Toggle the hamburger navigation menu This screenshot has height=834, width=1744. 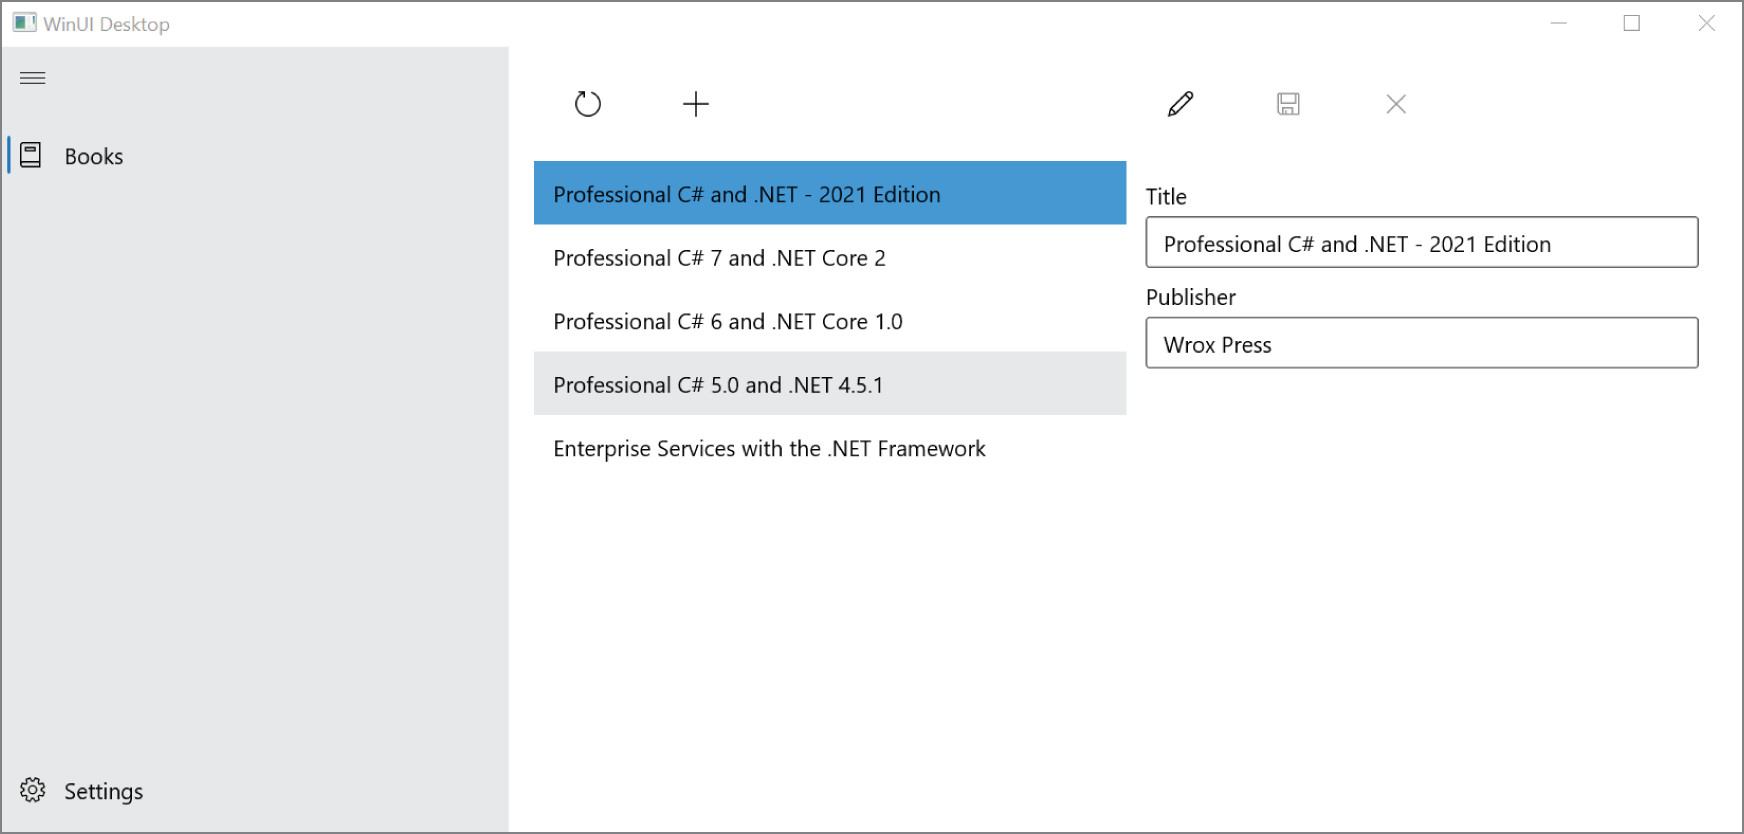(33, 78)
